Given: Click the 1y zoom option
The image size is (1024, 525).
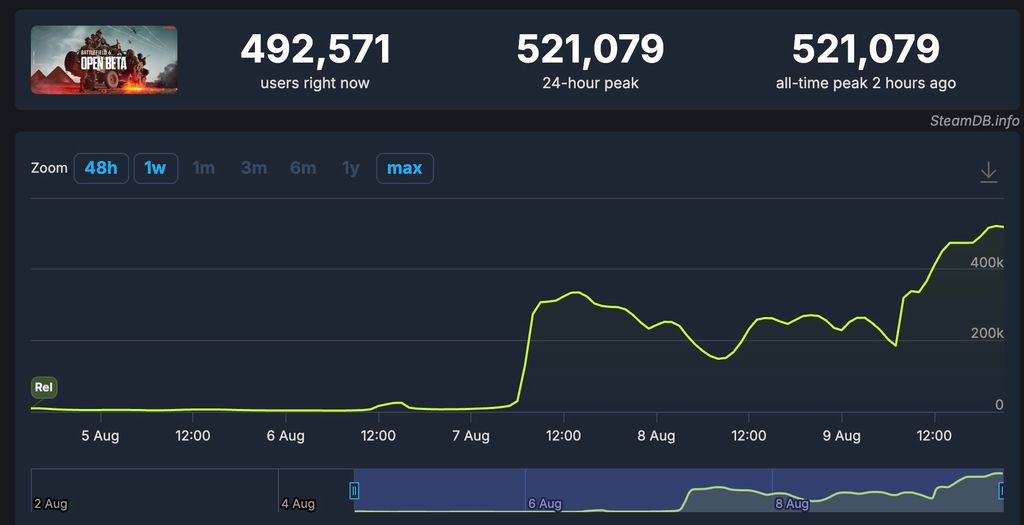Looking at the screenshot, I should [x=350, y=168].
